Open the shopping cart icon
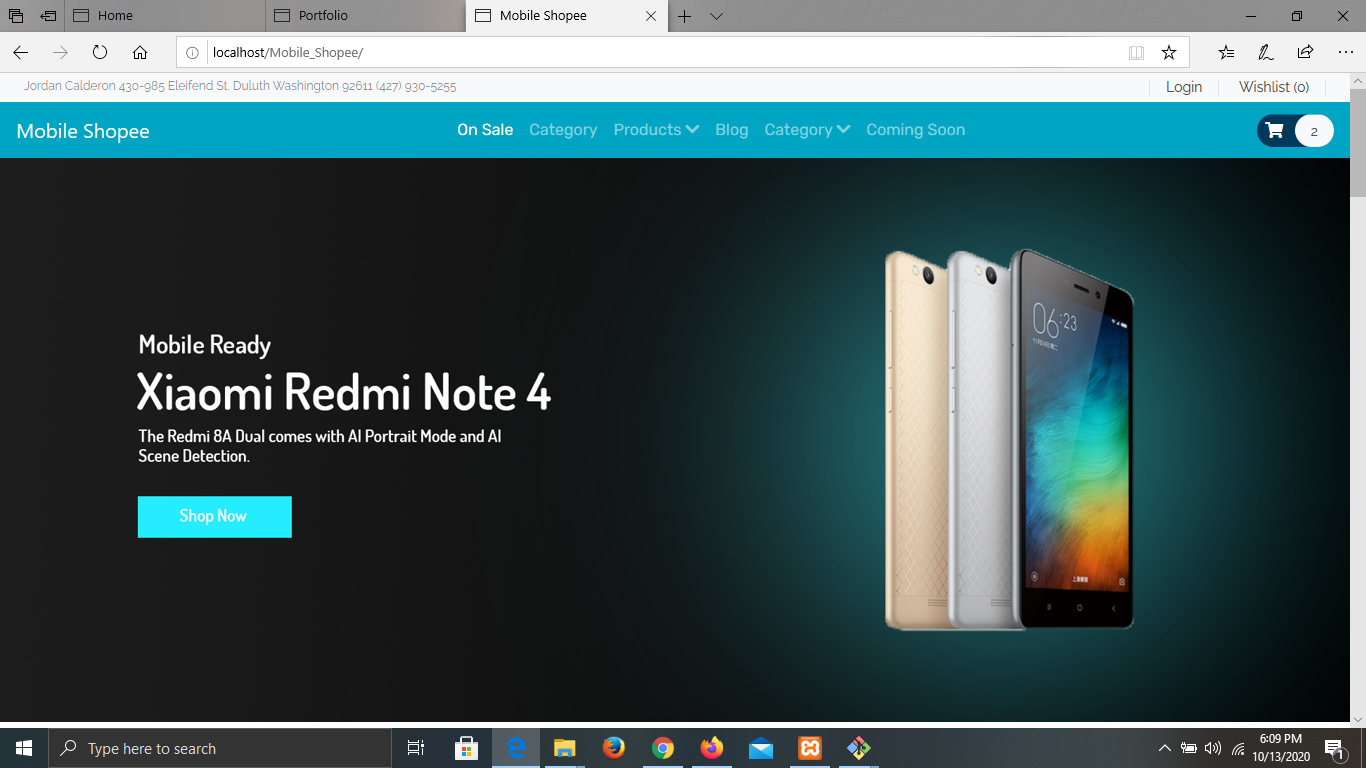The height and width of the screenshot is (768, 1366). [x=1274, y=131]
